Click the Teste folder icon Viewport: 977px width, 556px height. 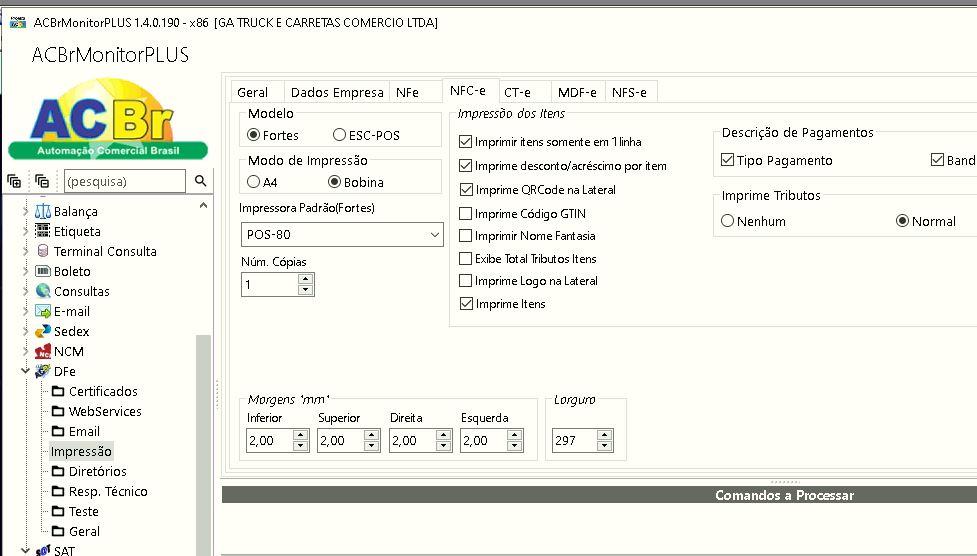[58, 511]
